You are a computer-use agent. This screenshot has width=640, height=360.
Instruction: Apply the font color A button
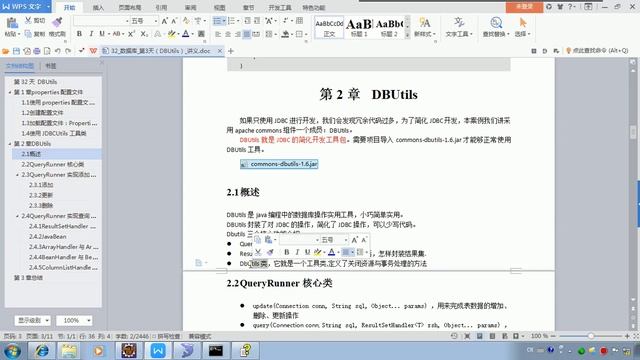pyautogui.click(x=186, y=34)
